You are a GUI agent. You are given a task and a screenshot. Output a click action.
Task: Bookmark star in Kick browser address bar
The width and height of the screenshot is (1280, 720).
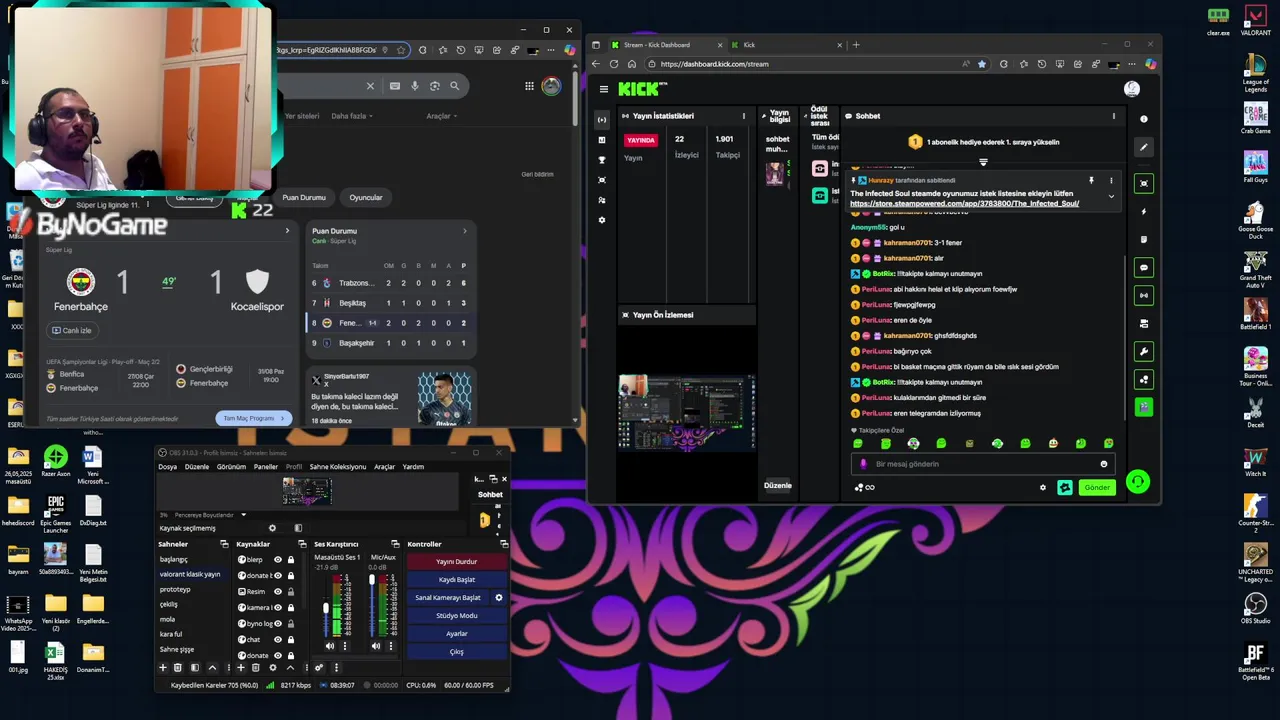(x=982, y=64)
